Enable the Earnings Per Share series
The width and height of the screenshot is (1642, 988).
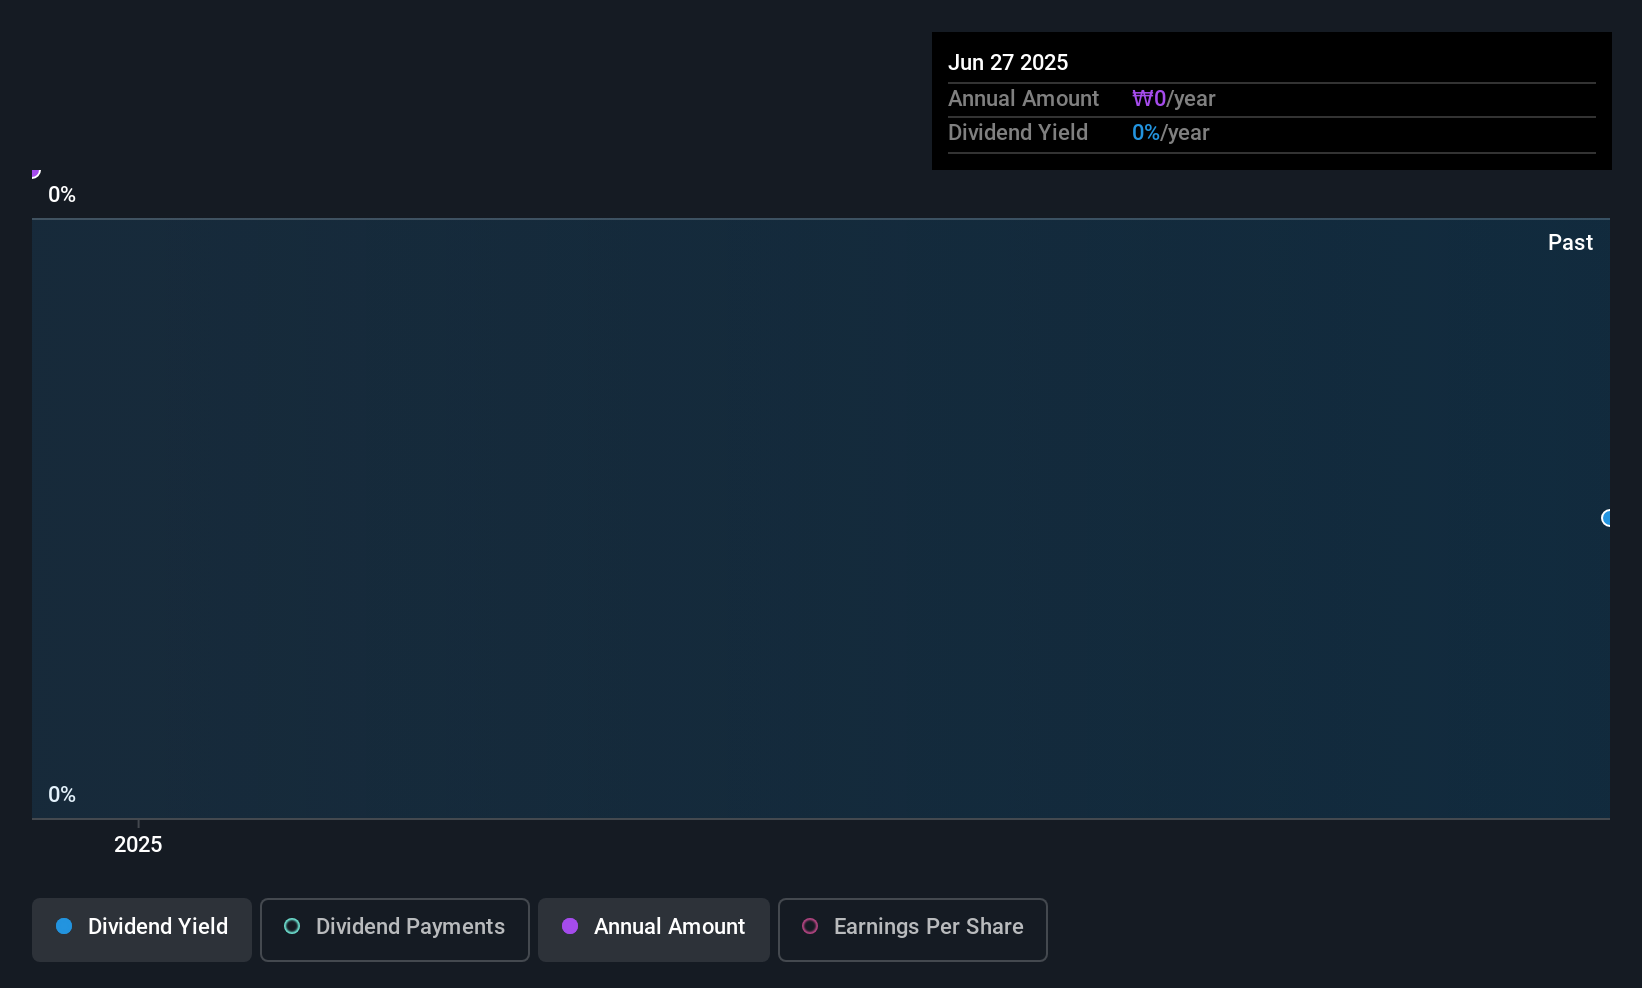(x=913, y=929)
